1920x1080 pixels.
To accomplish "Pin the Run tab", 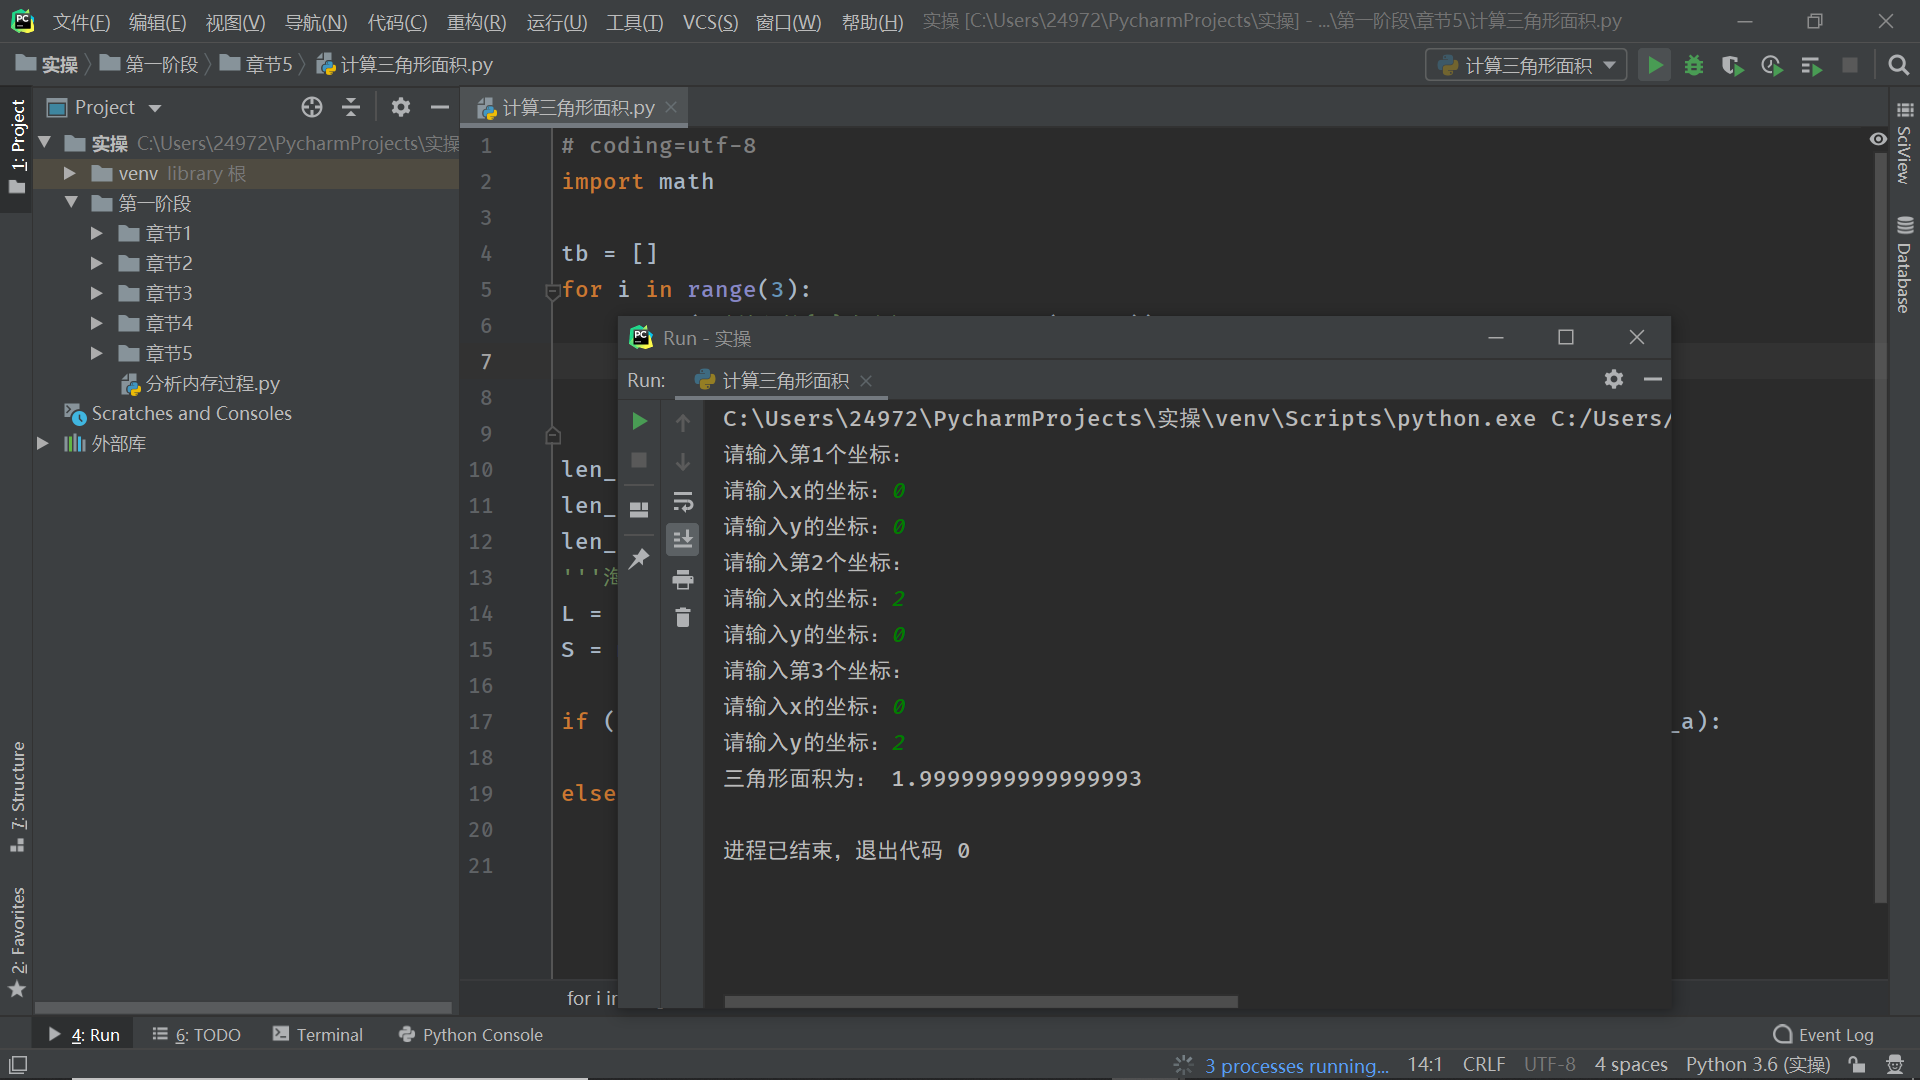I will pos(639,558).
